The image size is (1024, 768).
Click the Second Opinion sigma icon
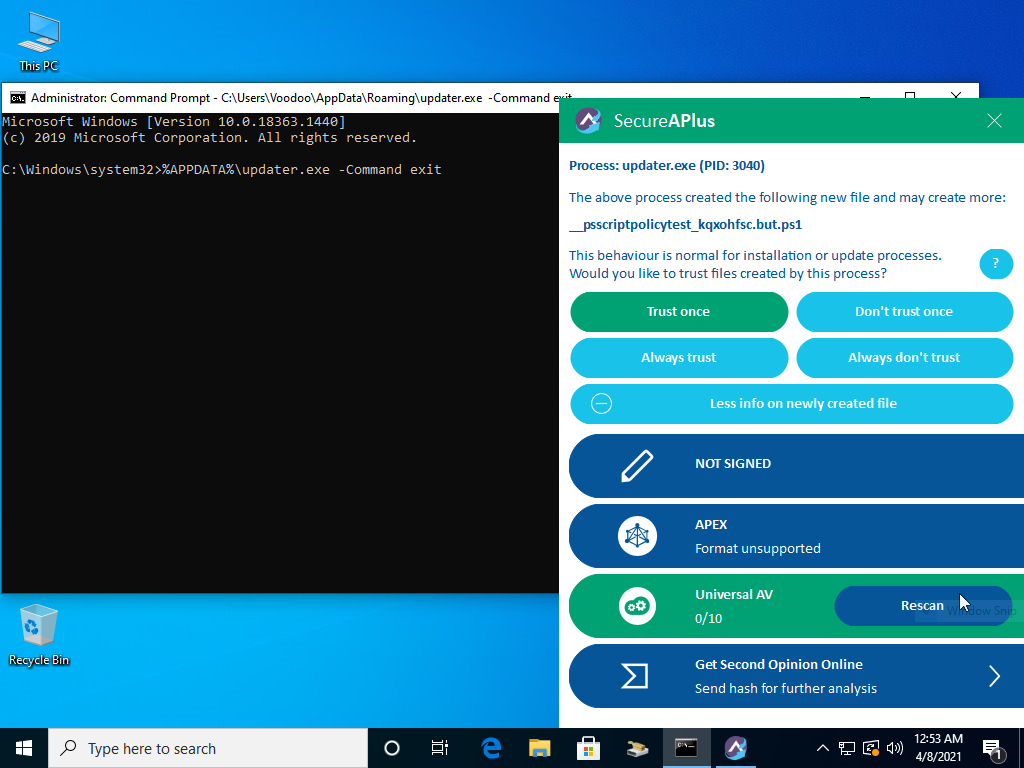pyautogui.click(x=636, y=676)
